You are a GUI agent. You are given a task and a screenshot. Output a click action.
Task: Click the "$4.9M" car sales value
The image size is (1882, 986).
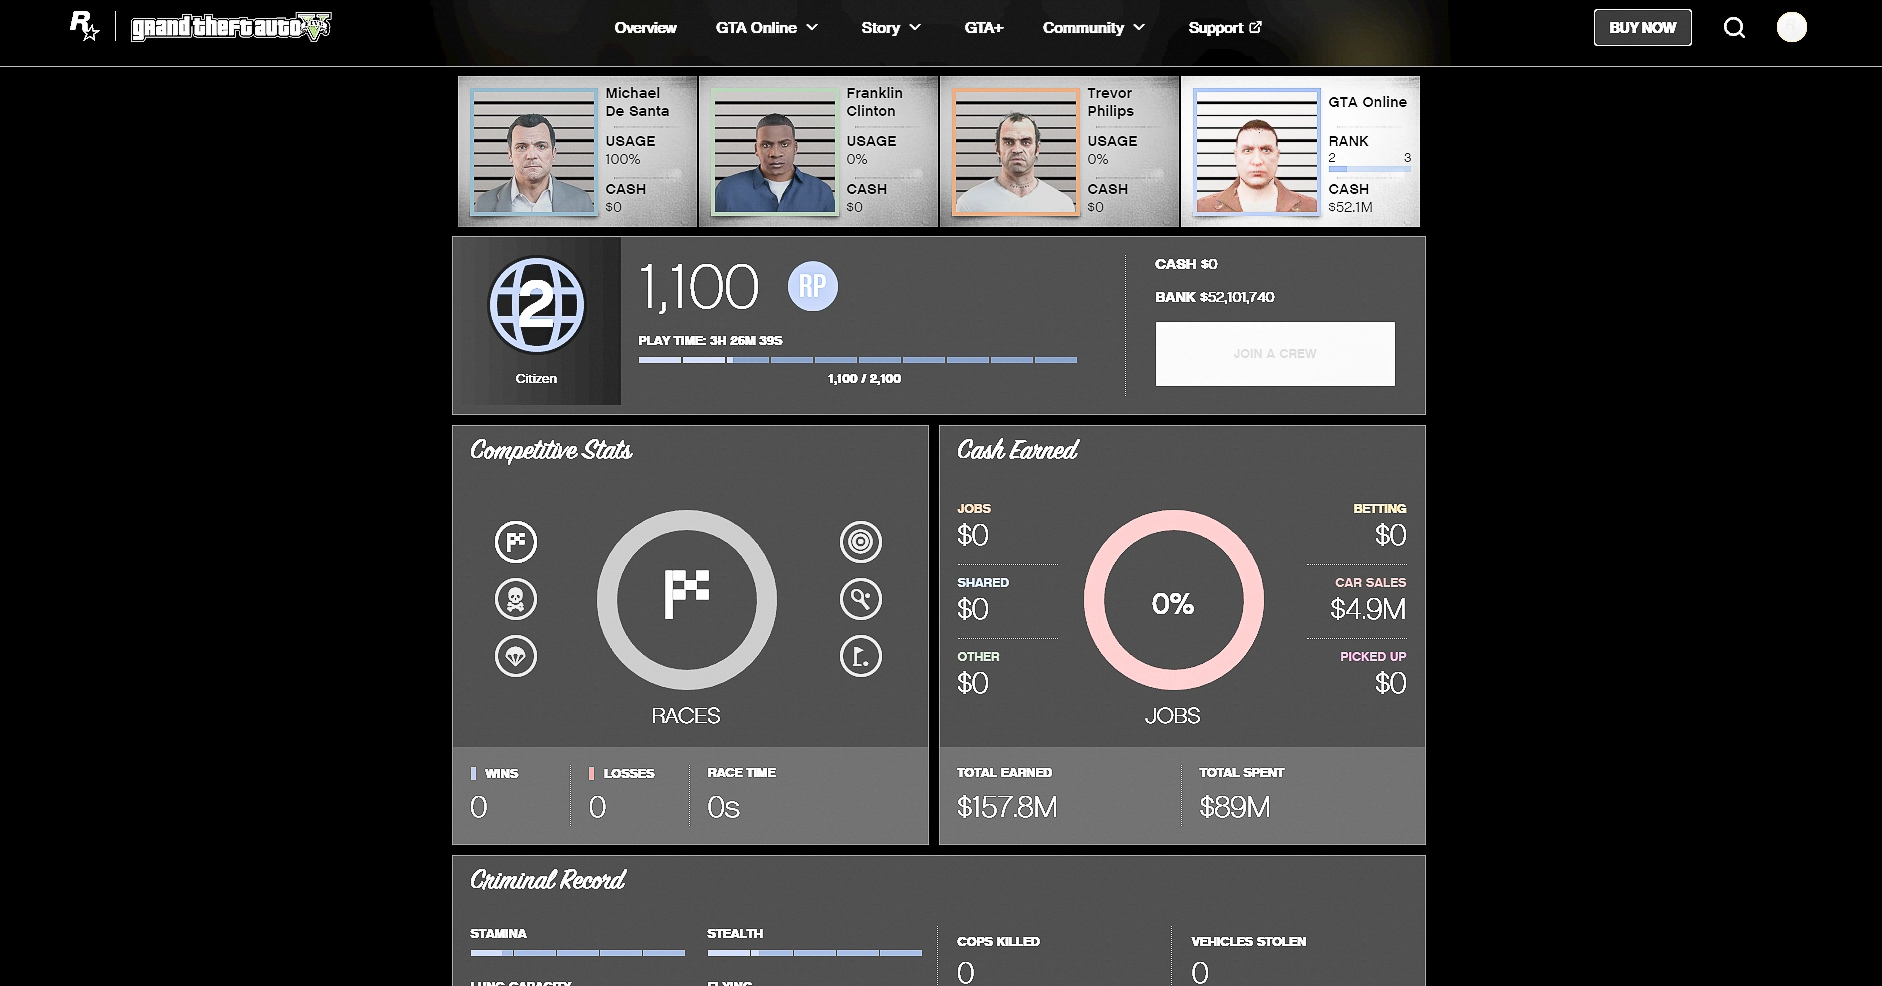click(x=1368, y=609)
